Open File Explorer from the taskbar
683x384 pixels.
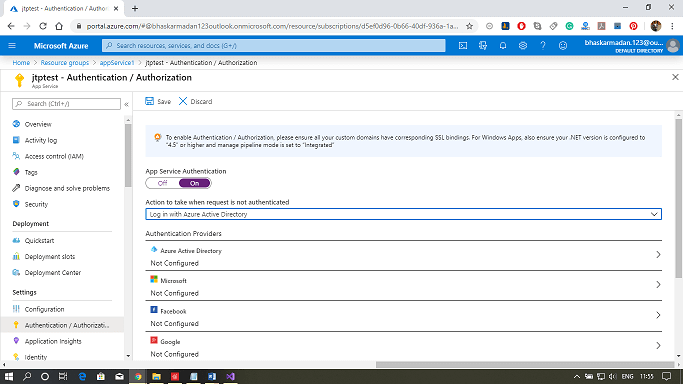point(156,376)
